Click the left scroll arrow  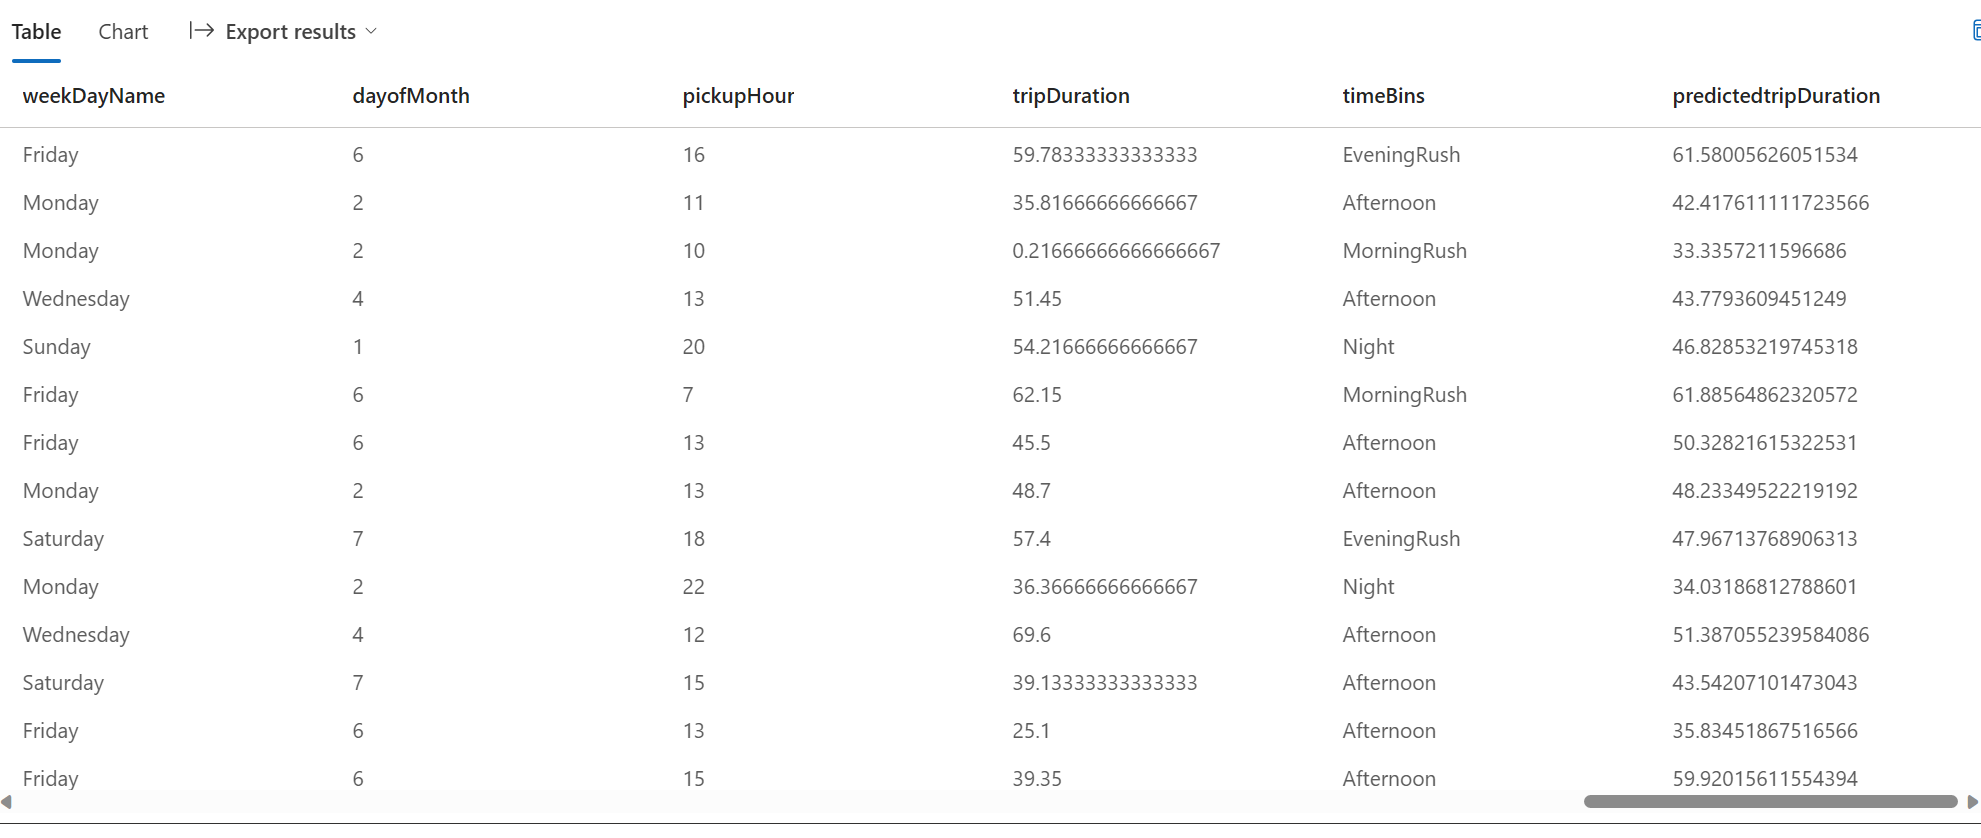click(x=6, y=802)
